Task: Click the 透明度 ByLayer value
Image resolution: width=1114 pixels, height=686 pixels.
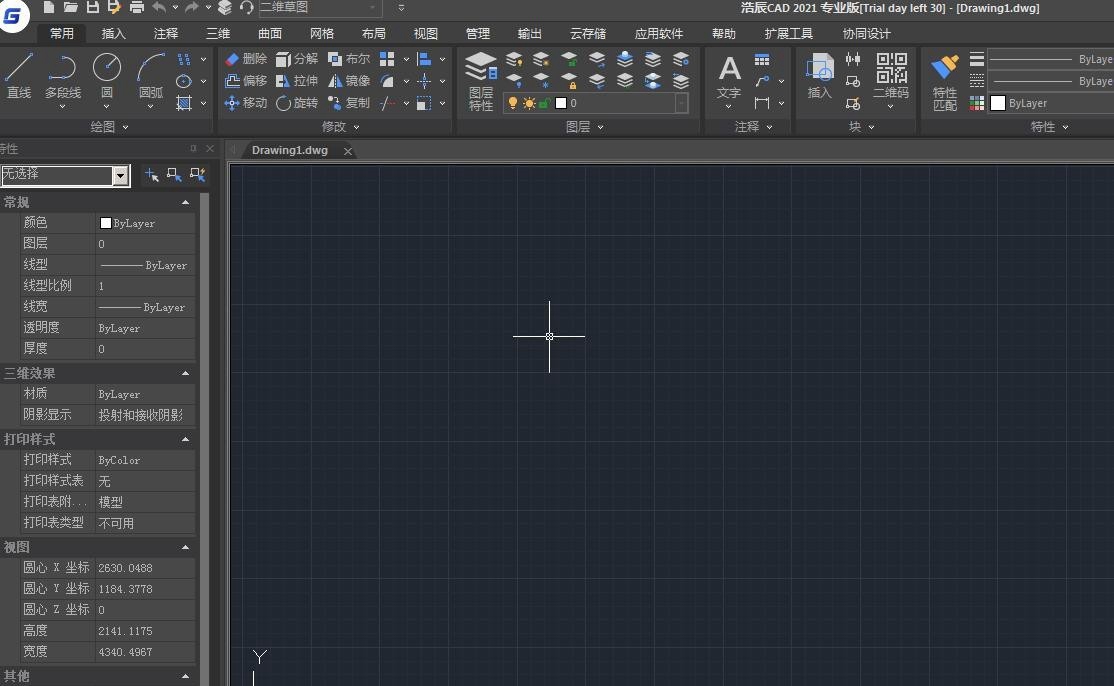Action: point(146,328)
